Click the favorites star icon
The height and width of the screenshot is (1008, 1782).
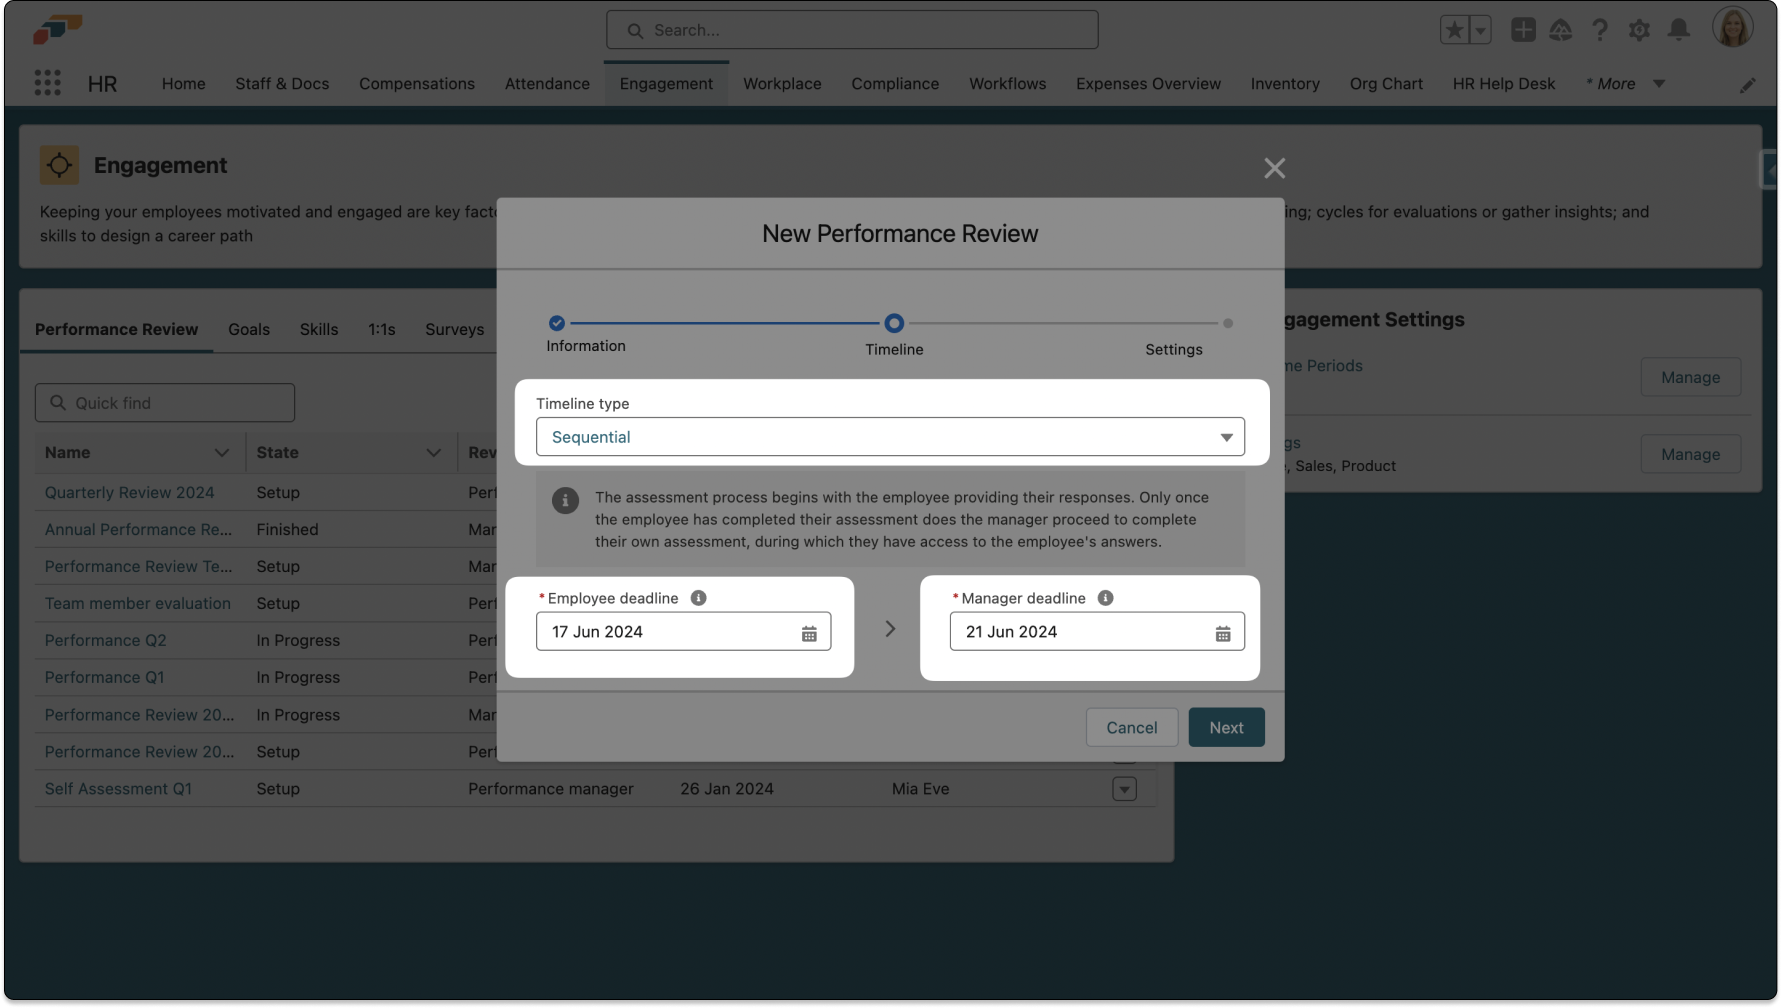[x=1454, y=30]
